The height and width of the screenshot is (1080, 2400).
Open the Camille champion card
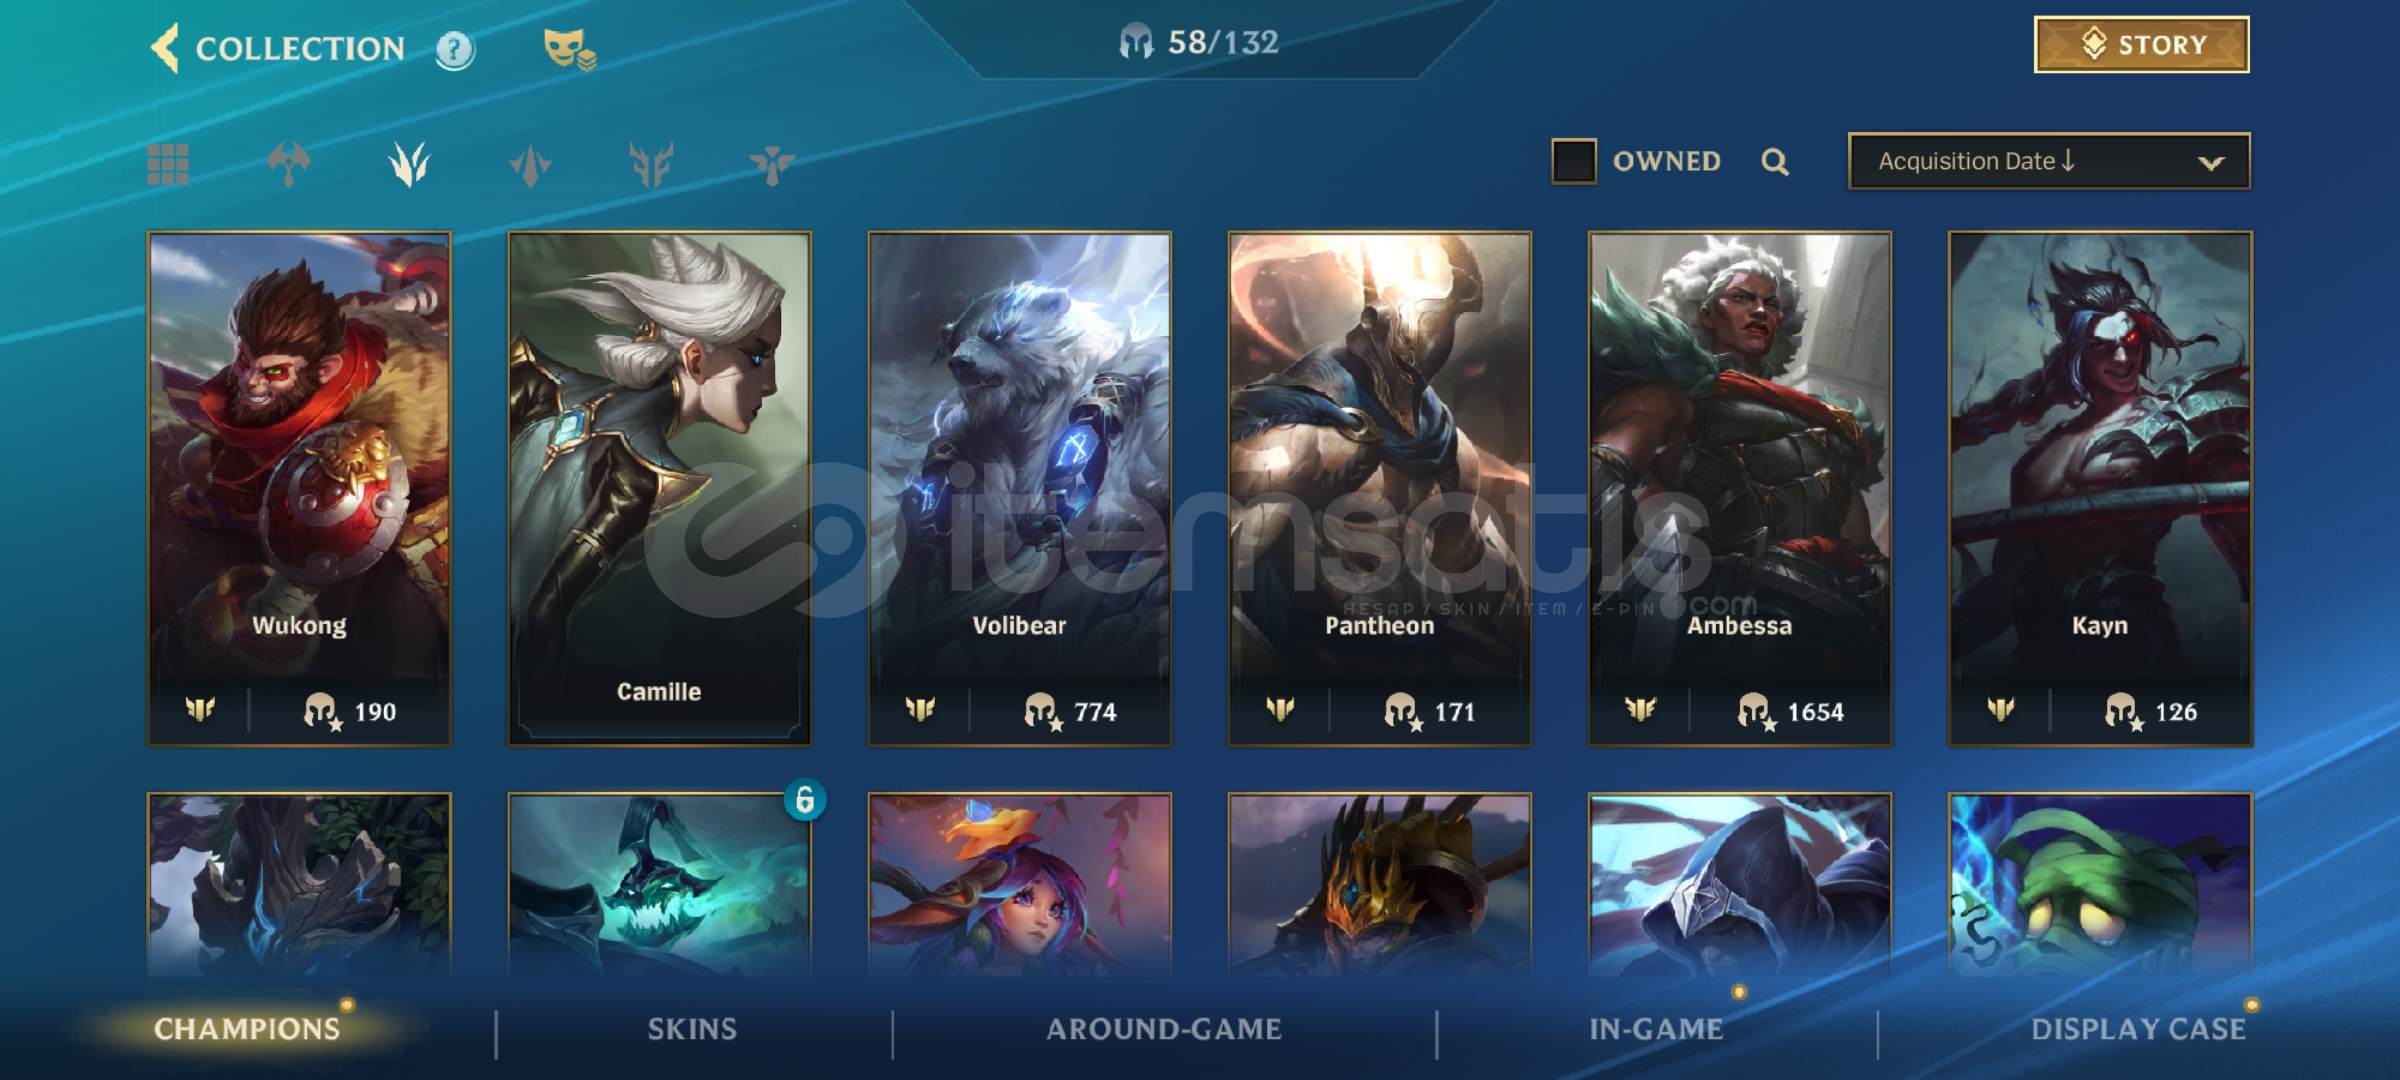660,489
